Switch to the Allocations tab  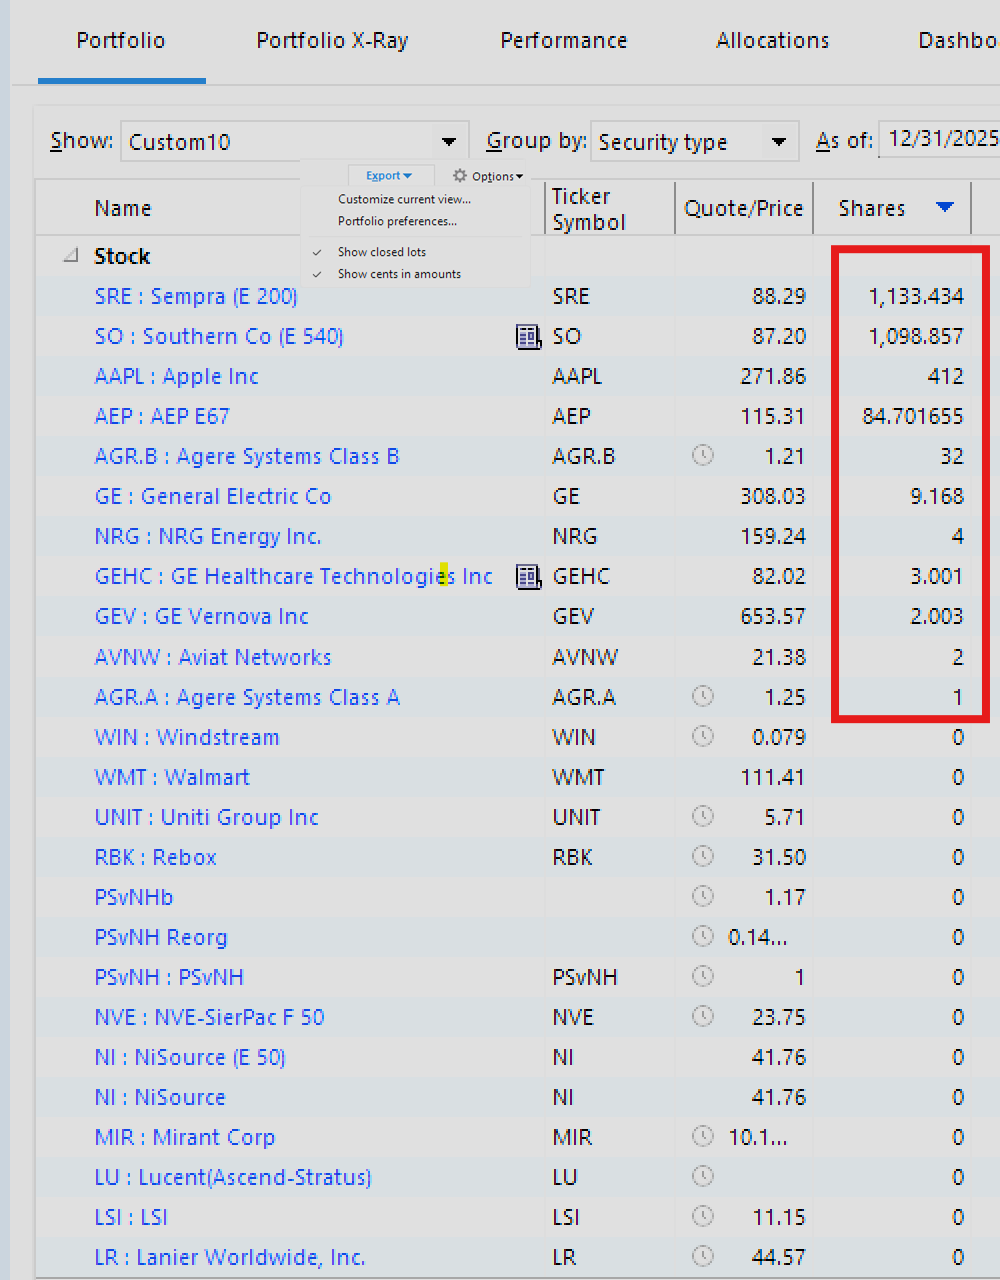click(773, 41)
